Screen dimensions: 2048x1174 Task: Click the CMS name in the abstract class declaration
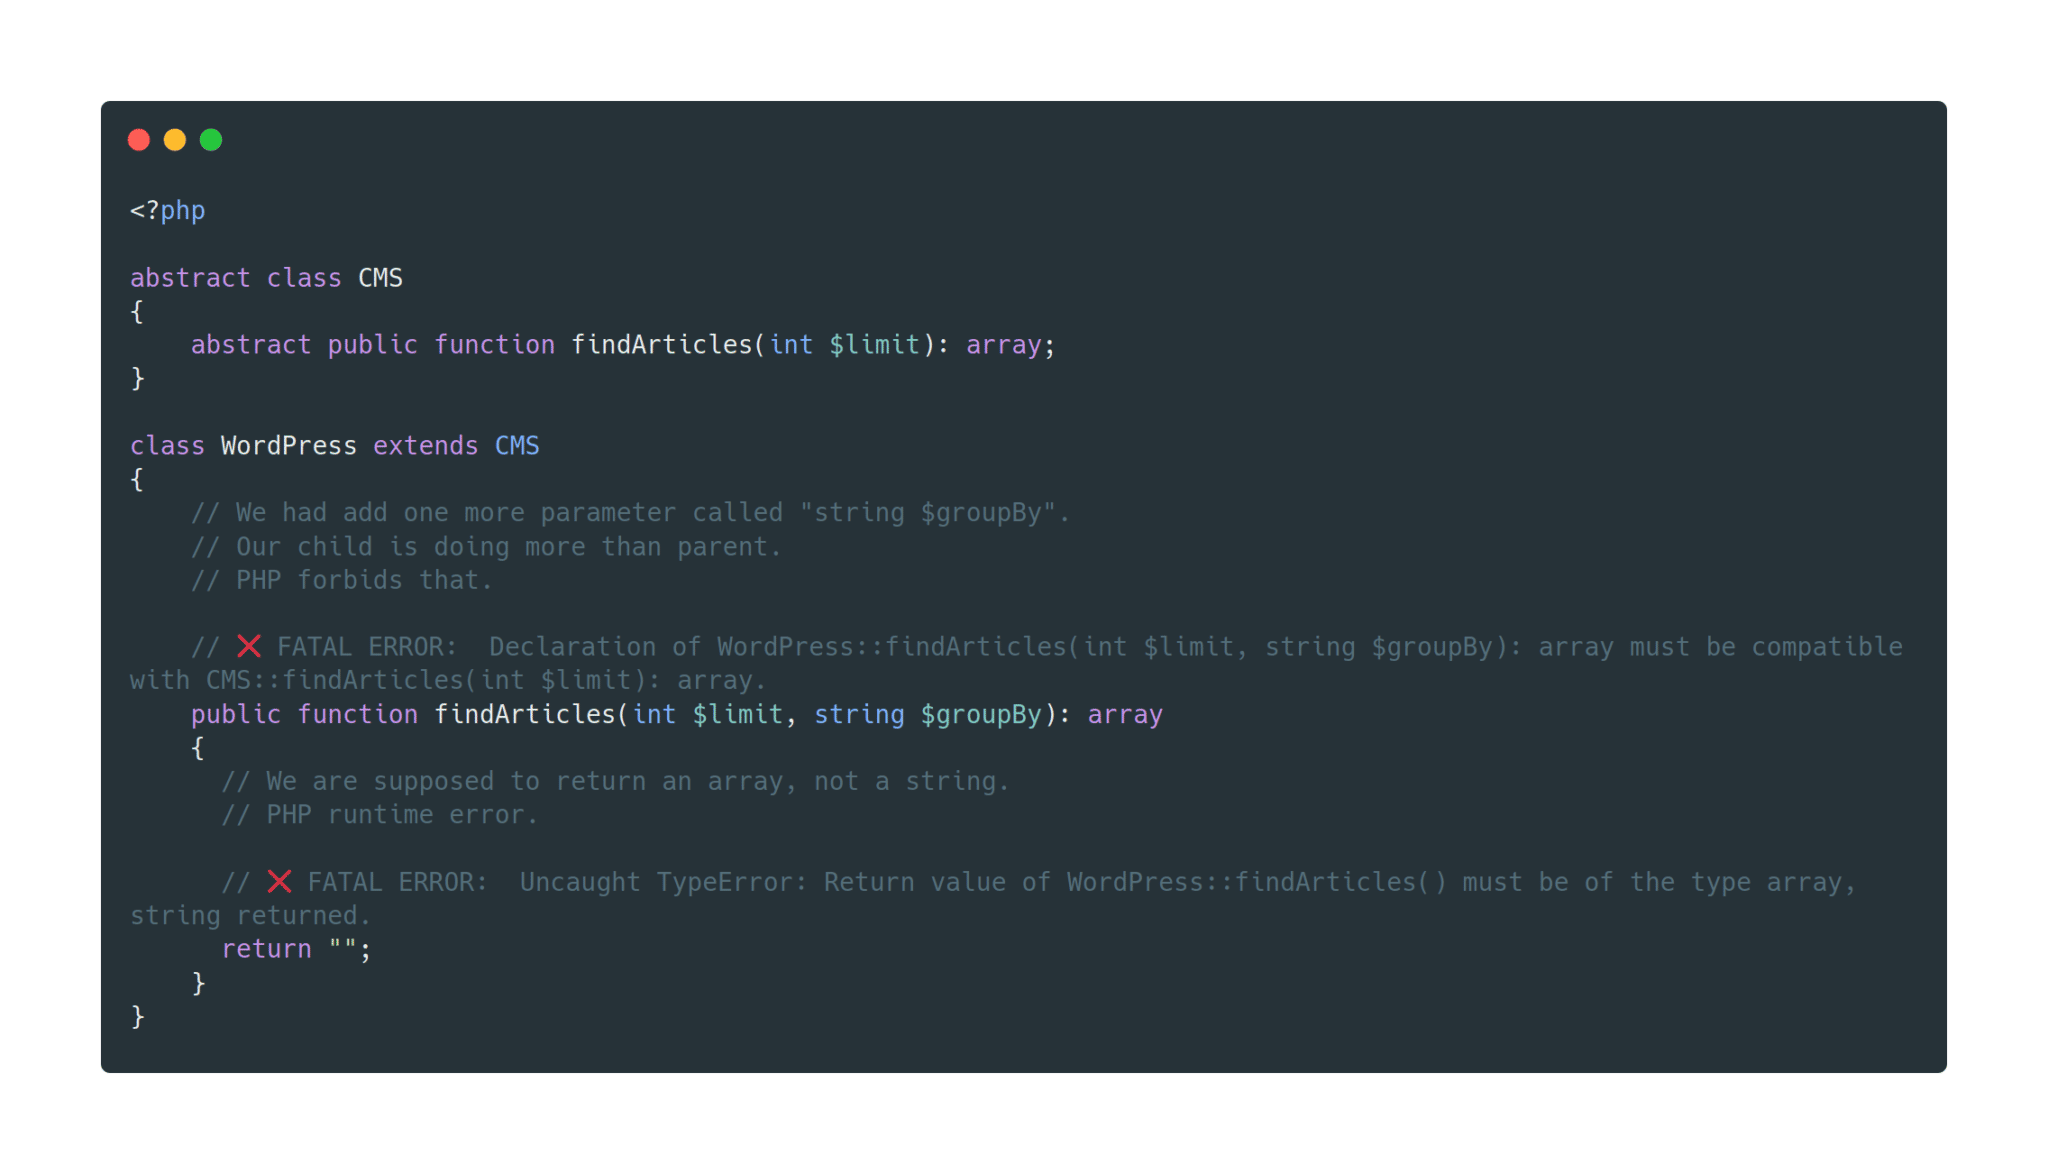tap(380, 278)
